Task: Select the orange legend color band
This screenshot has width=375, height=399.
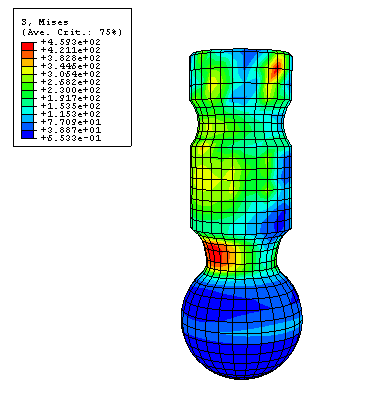Action: [27, 54]
